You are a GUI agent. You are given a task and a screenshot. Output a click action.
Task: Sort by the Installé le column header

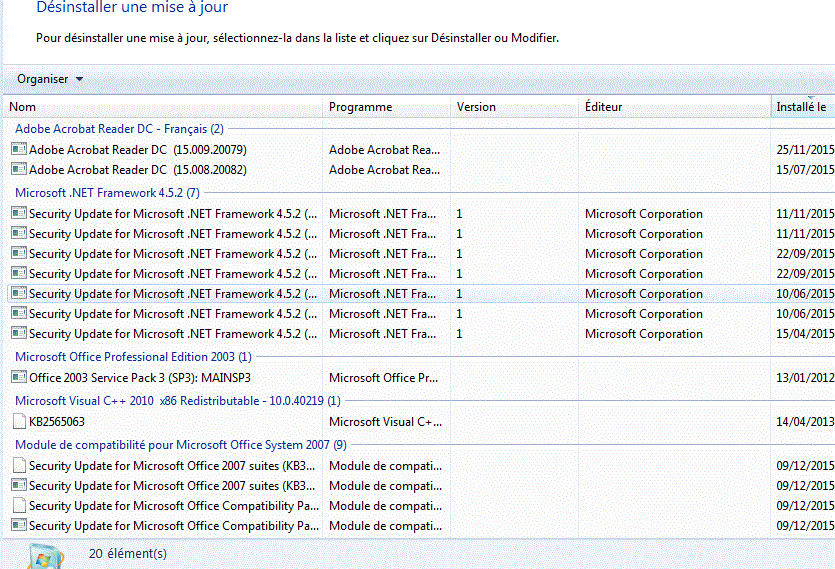801,107
